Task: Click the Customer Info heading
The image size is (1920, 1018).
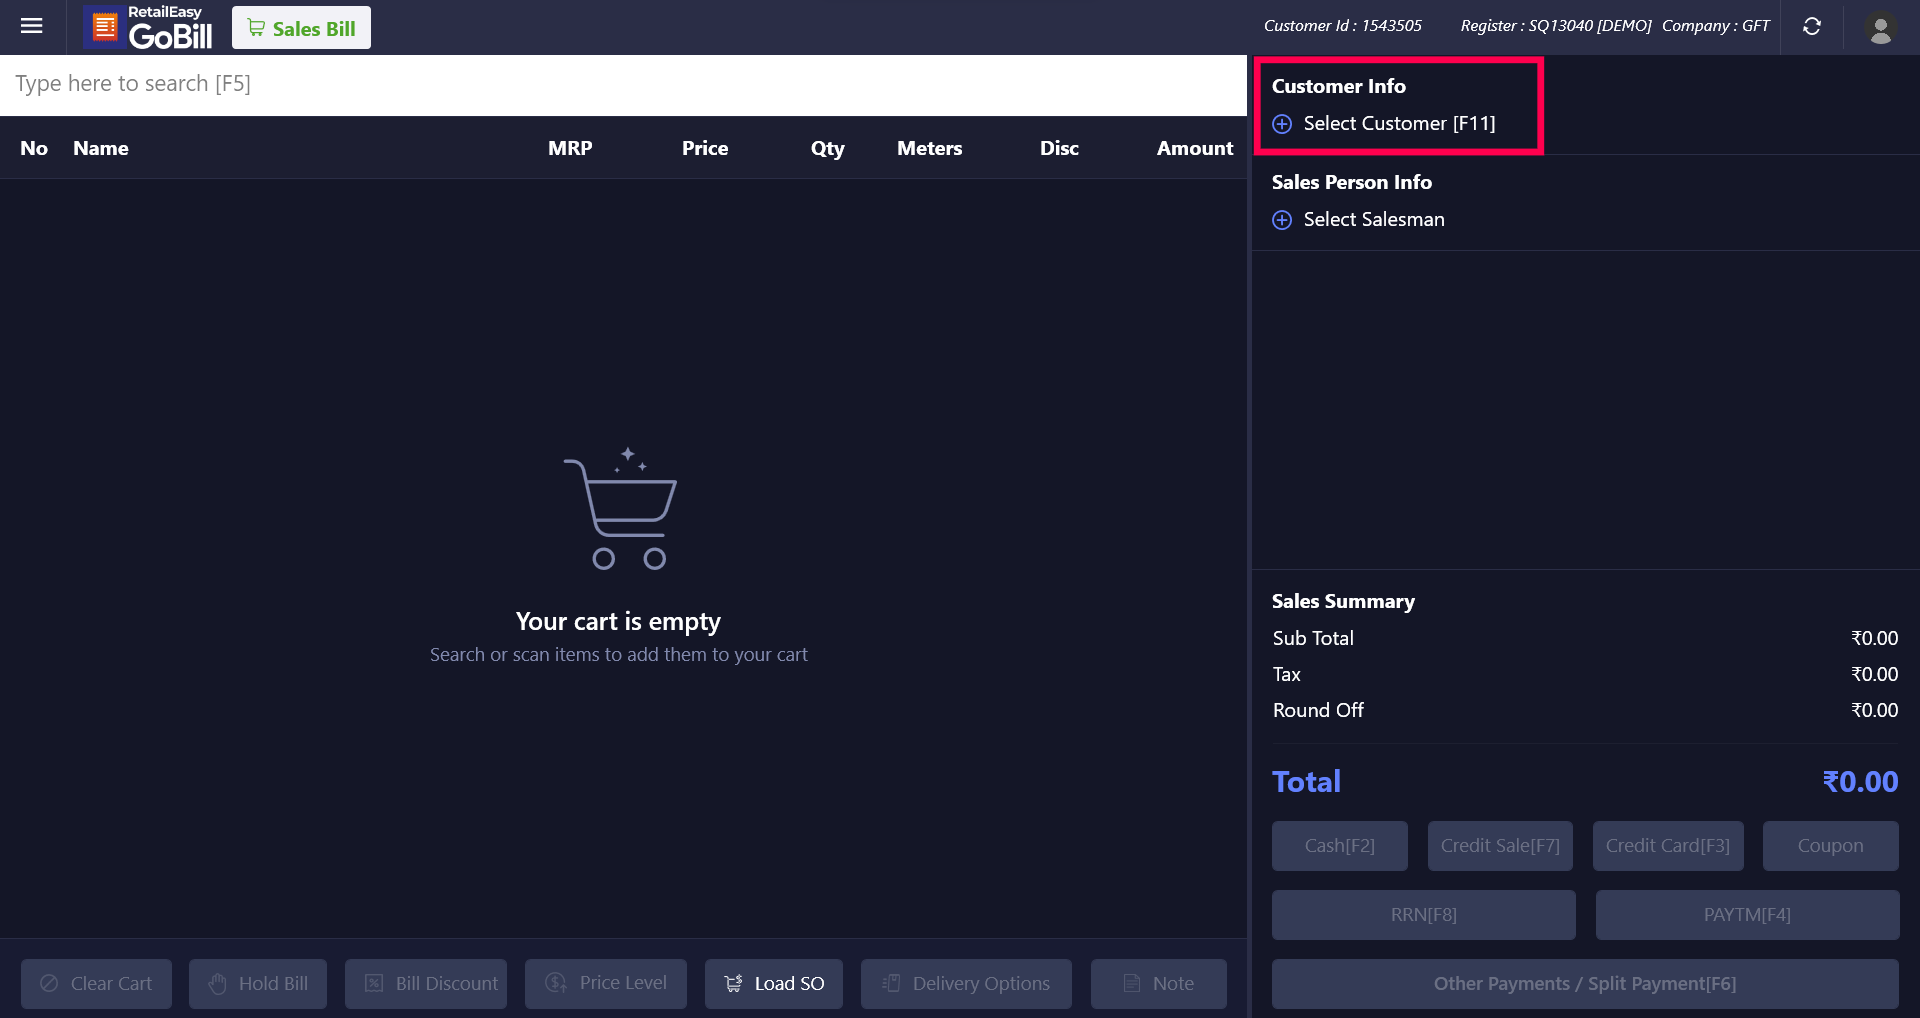Action: [x=1339, y=86]
